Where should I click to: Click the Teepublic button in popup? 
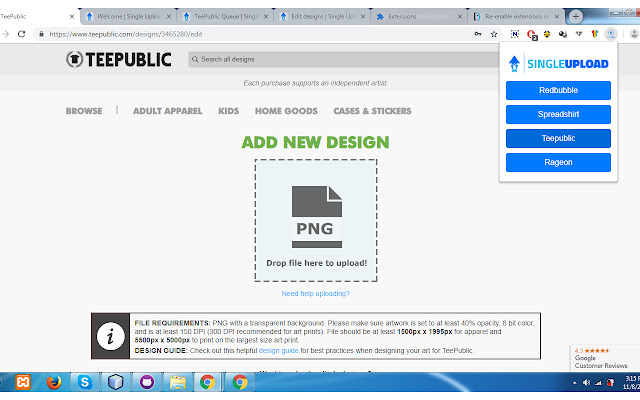pyautogui.click(x=558, y=138)
